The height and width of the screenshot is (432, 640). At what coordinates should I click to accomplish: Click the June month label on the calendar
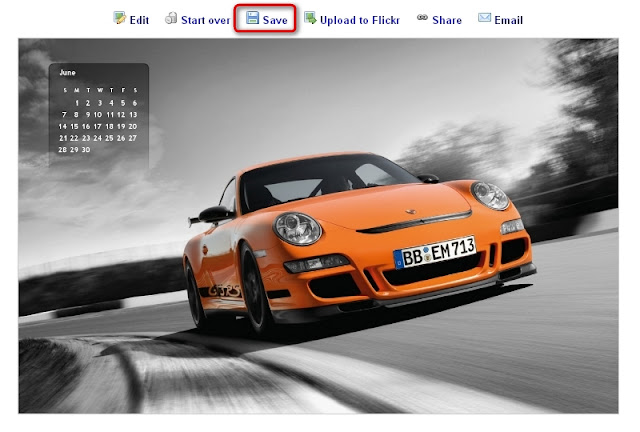[x=67, y=72]
